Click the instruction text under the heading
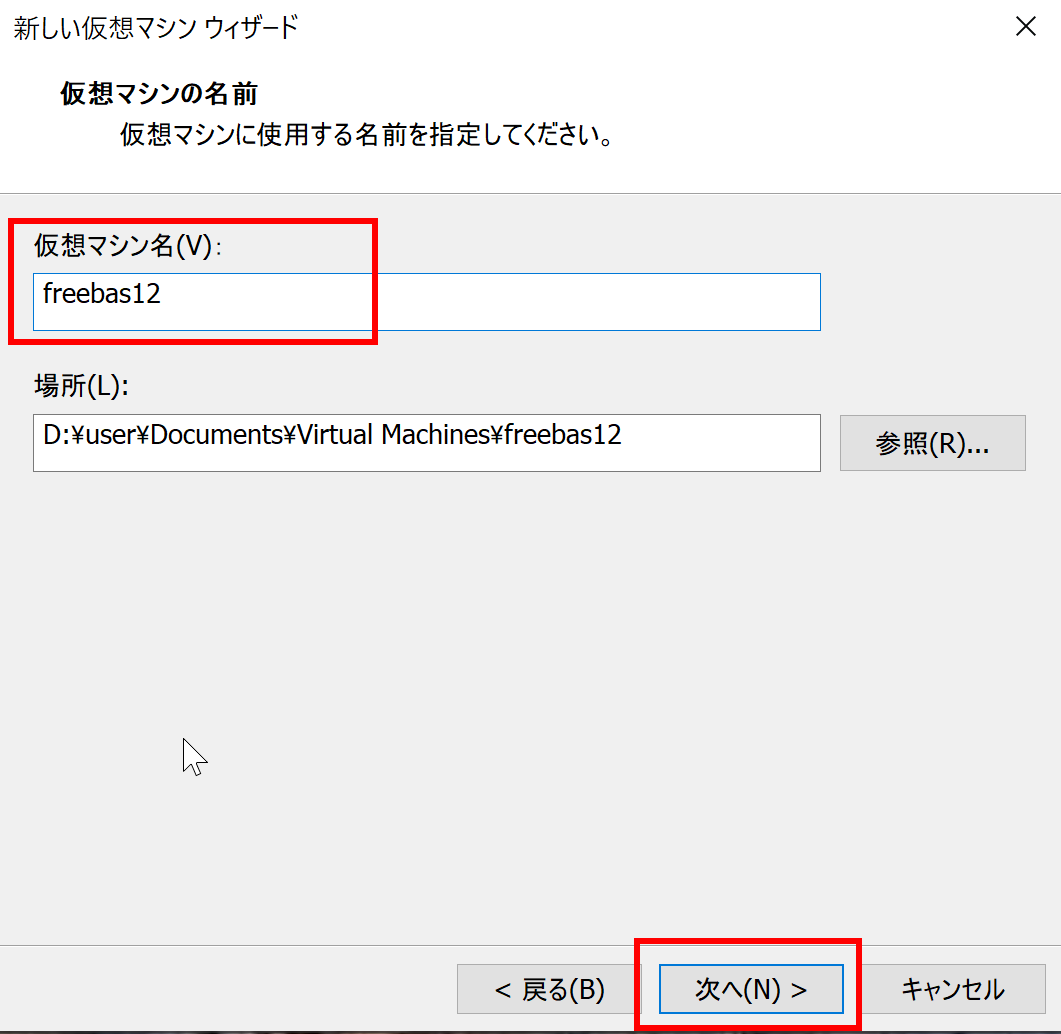The height and width of the screenshot is (1034, 1061). pyautogui.click(x=366, y=135)
